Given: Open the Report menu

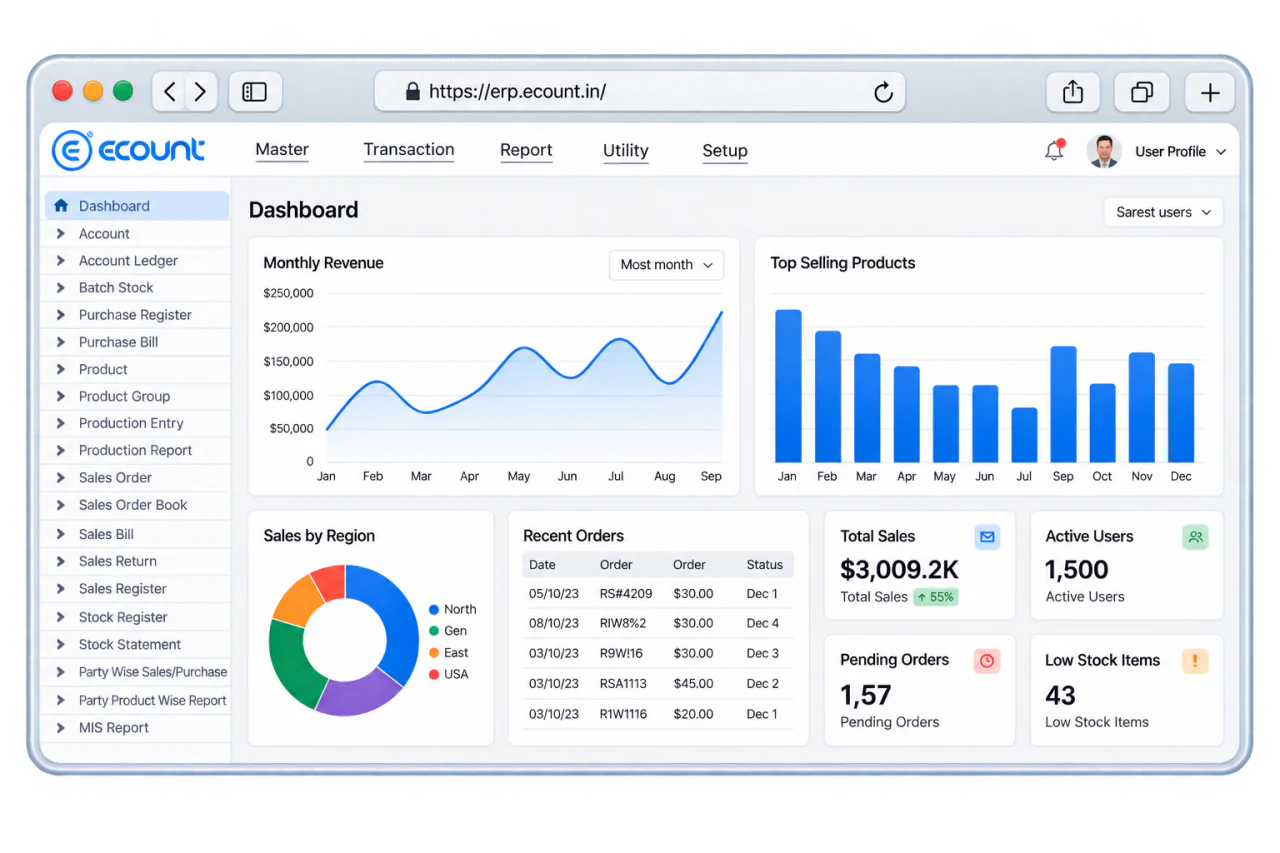Looking at the screenshot, I should [x=526, y=151].
